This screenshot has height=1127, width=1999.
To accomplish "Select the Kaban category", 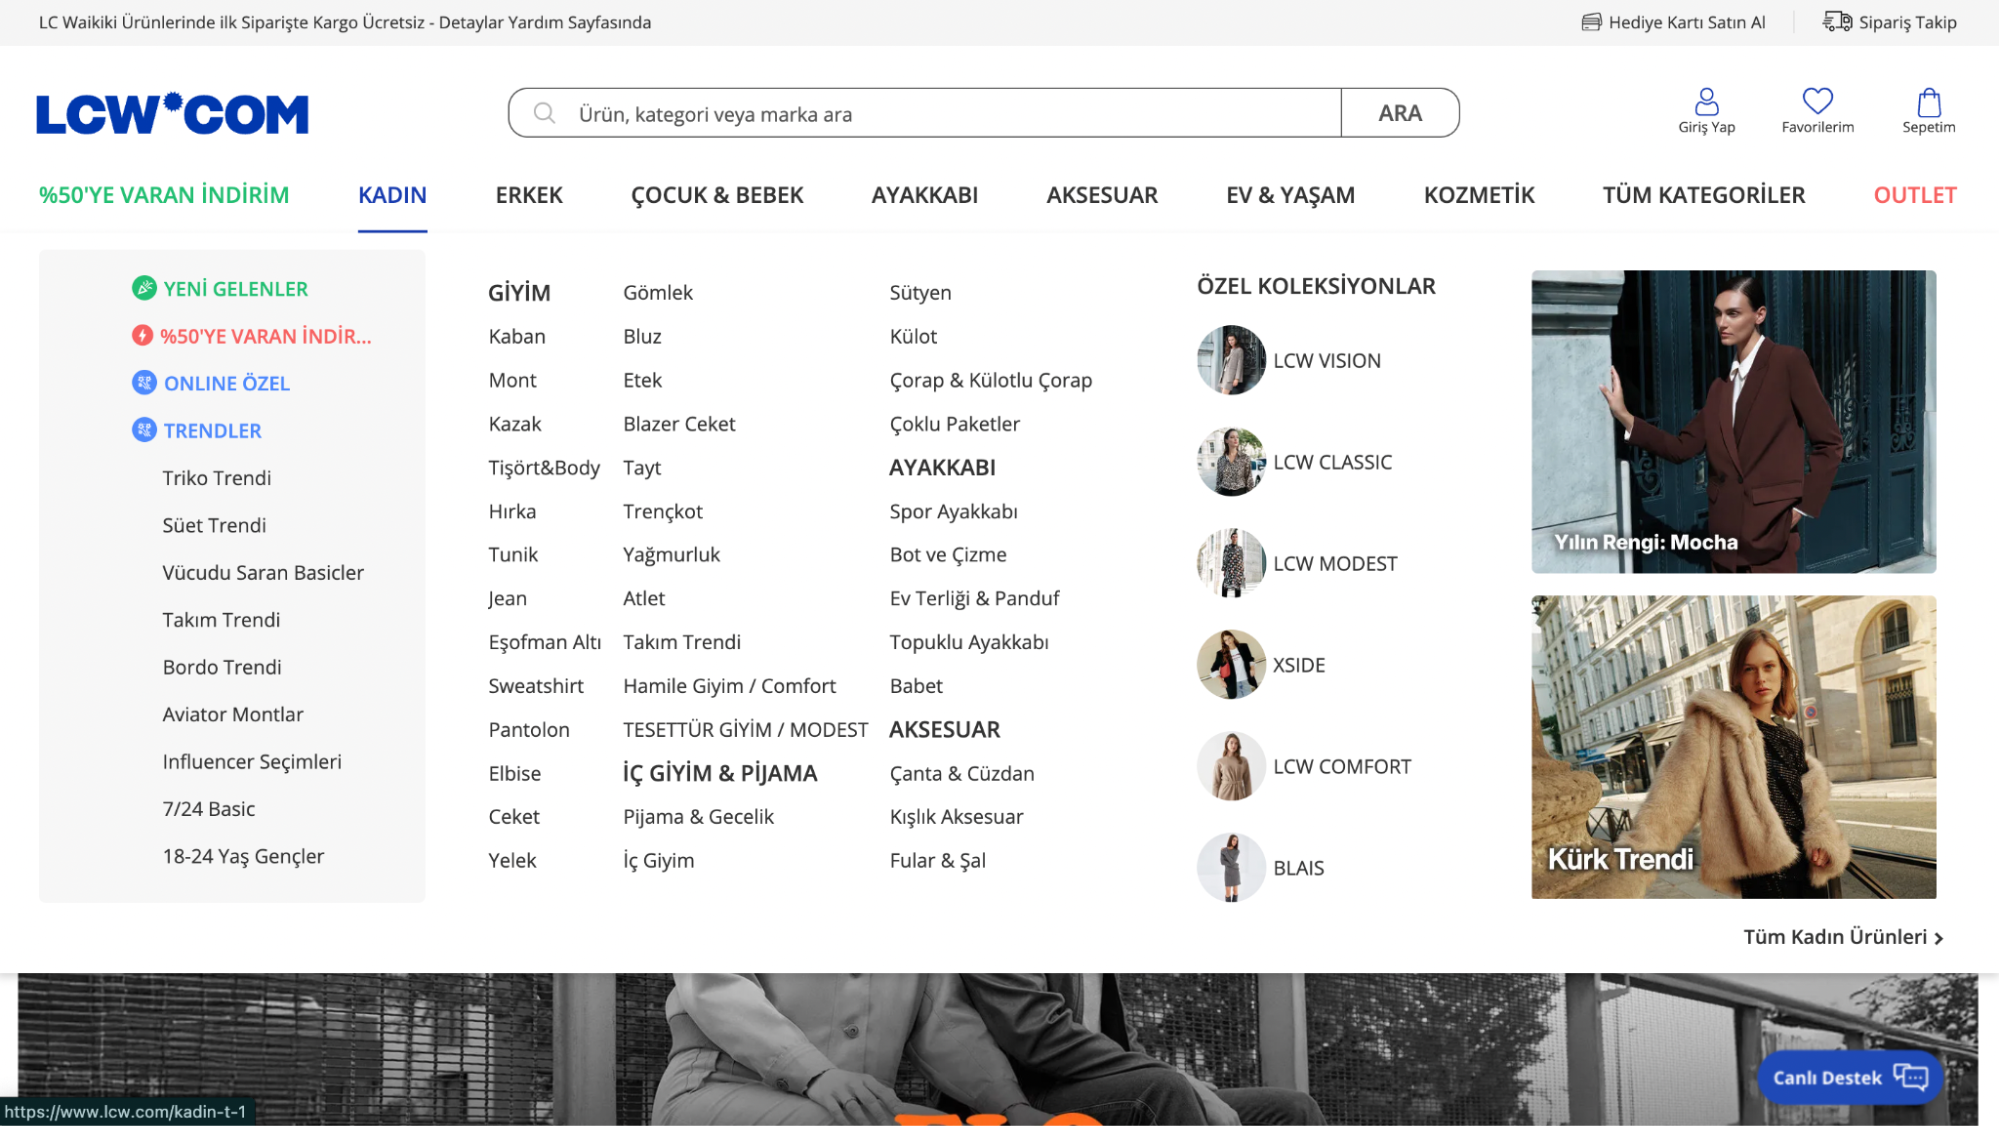I will pyautogui.click(x=517, y=336).
